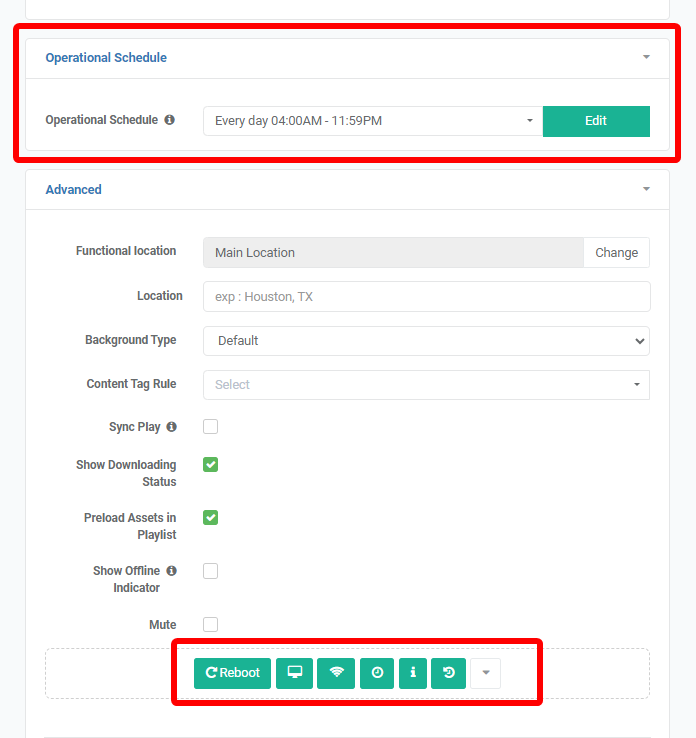Enable the Sync Play checkbox
The width and height of the screenshot is (696, 738).
pyautogui.click(x=210, y=426)
